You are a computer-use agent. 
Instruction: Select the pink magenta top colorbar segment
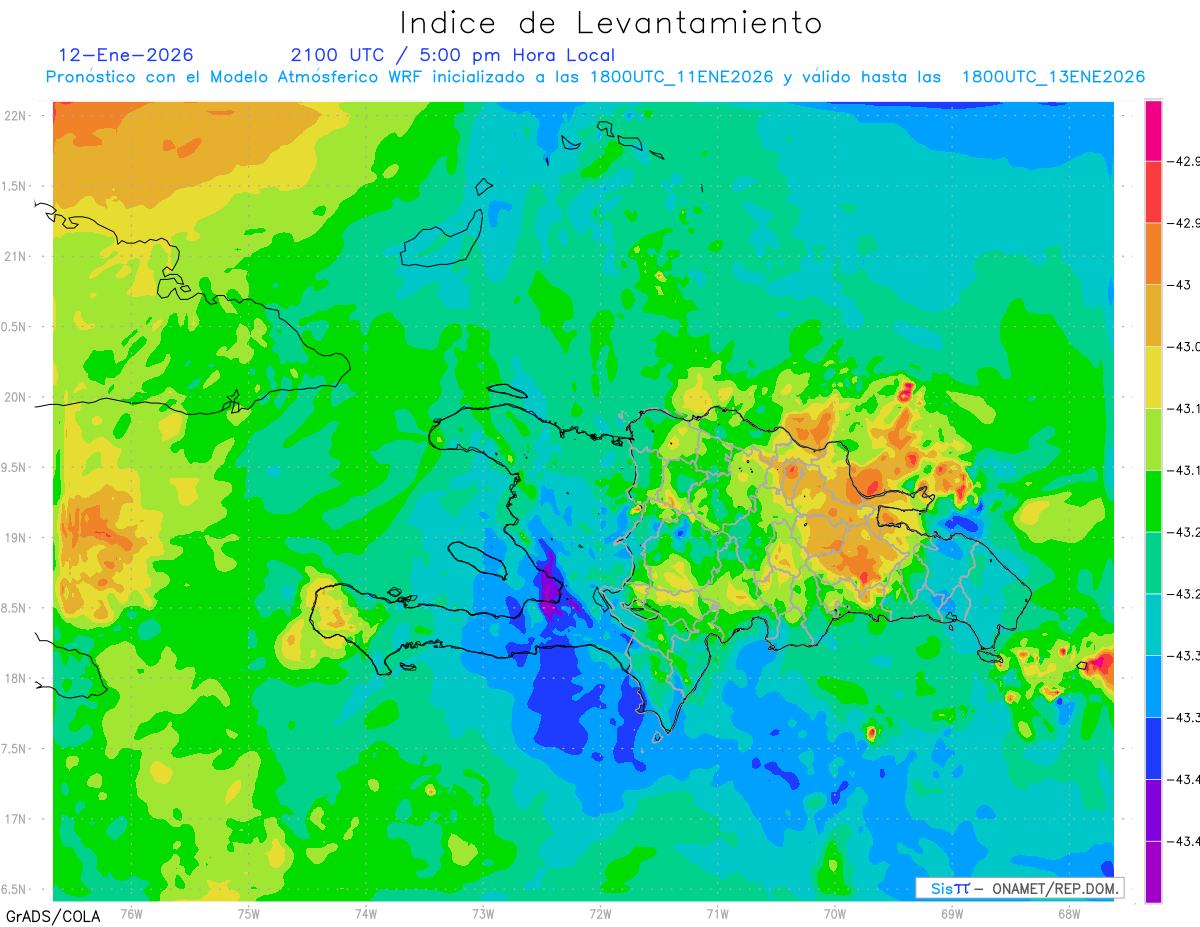[1153, 130]
